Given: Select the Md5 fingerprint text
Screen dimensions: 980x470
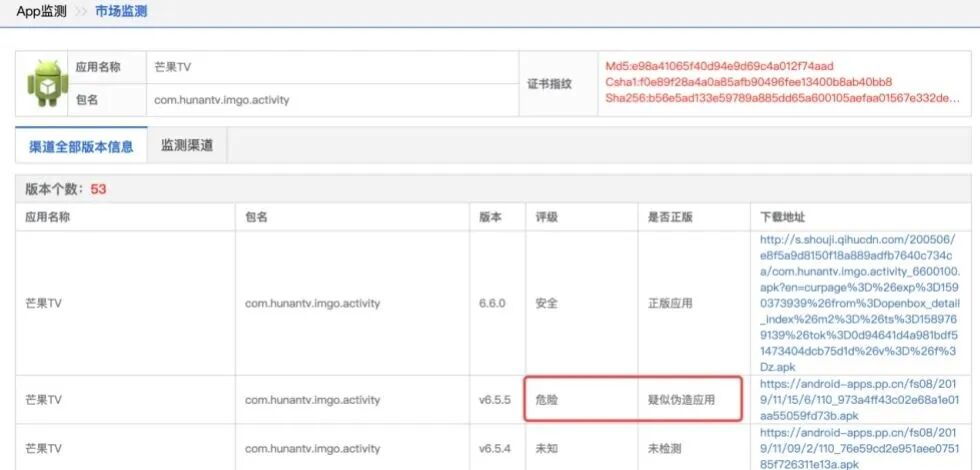Looking at the screenshot, I should point(719,66).
